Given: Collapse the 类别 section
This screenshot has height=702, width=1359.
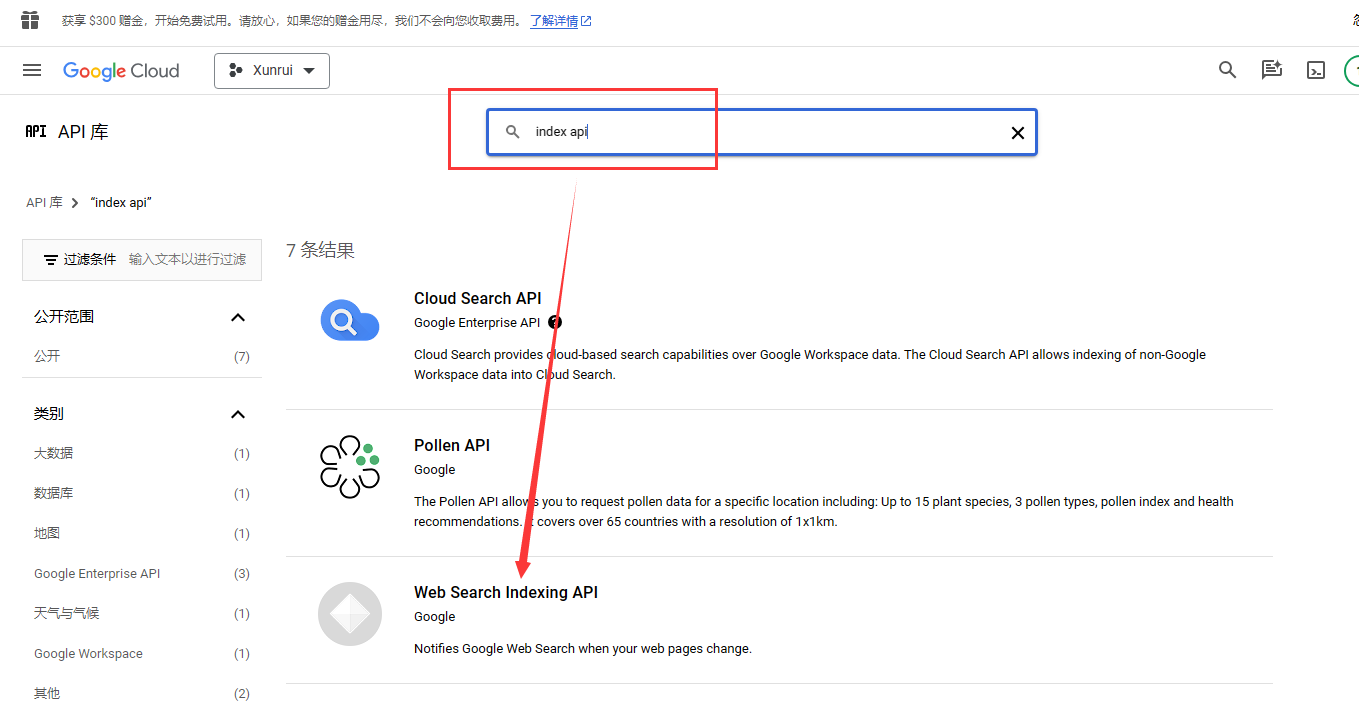Looking at the screenshot, I should coord(238,414).
